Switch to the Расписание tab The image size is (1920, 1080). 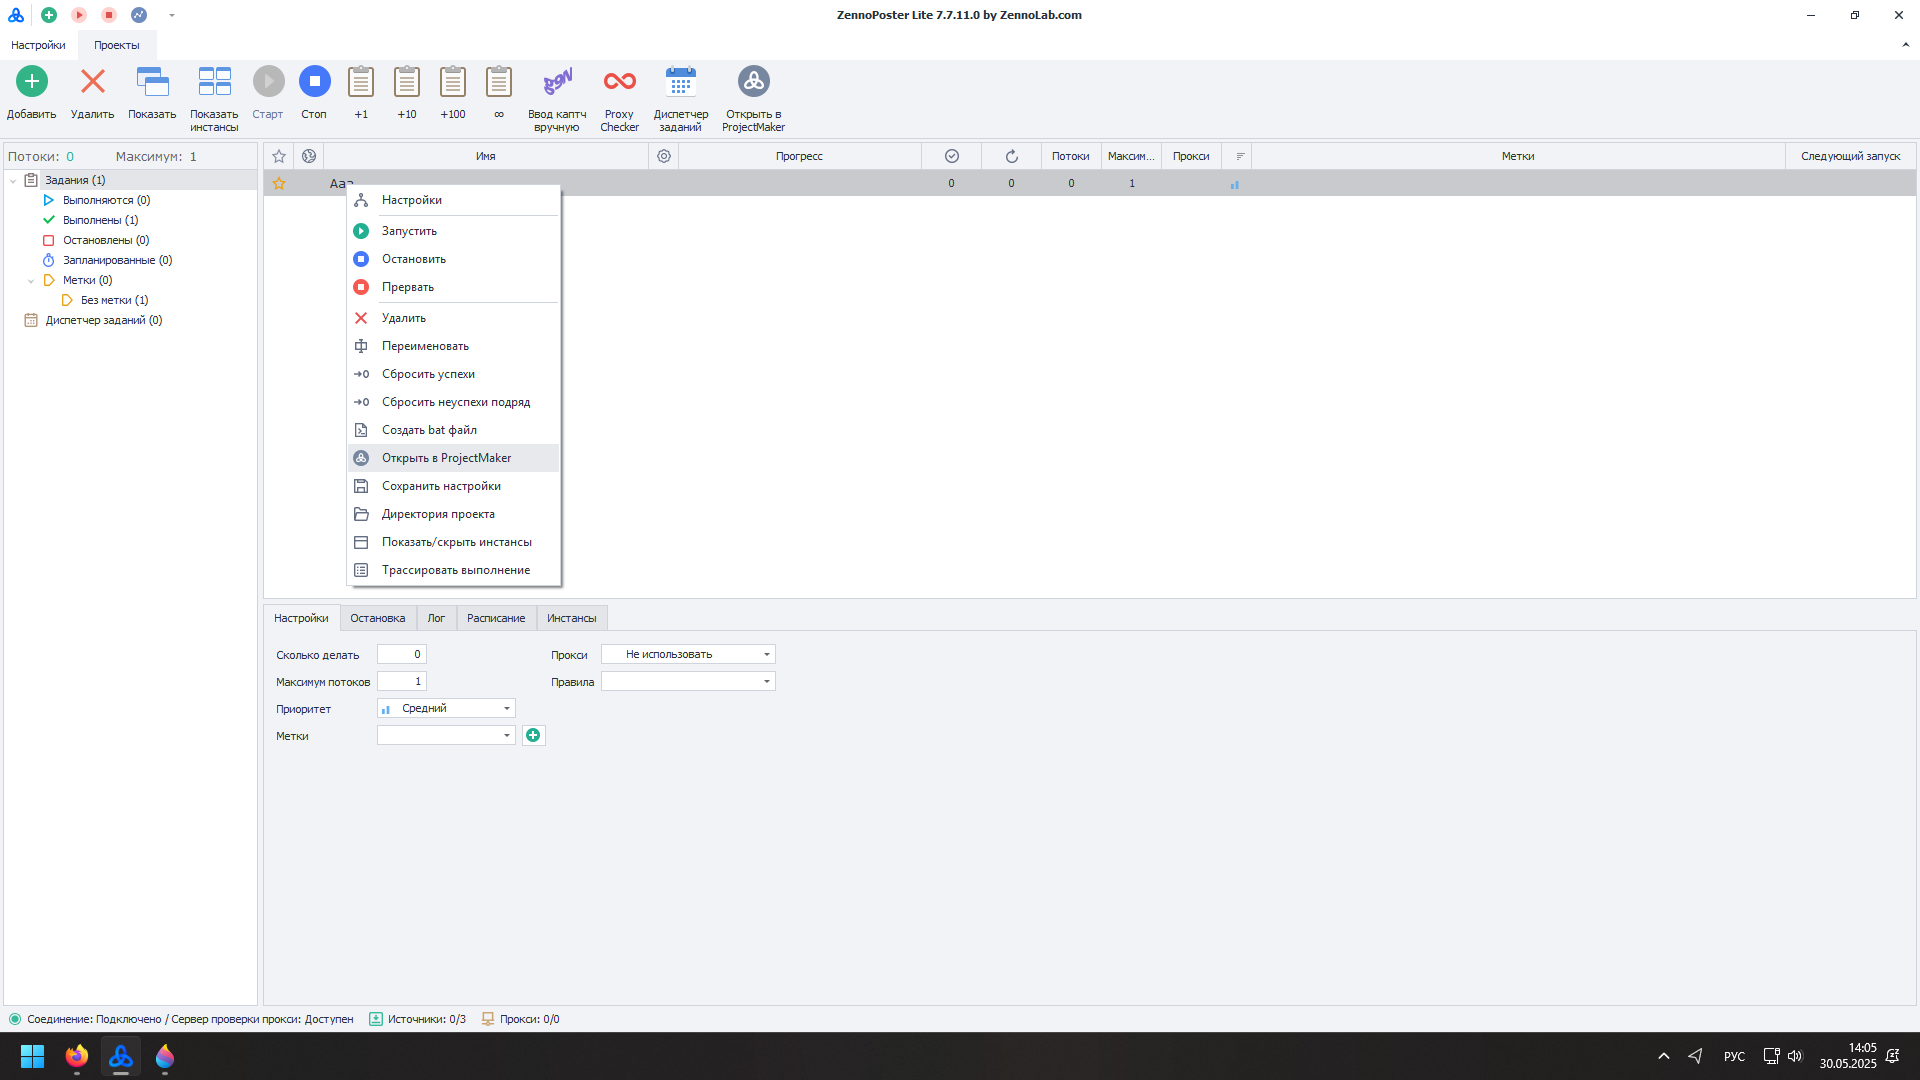coord(496,618)
